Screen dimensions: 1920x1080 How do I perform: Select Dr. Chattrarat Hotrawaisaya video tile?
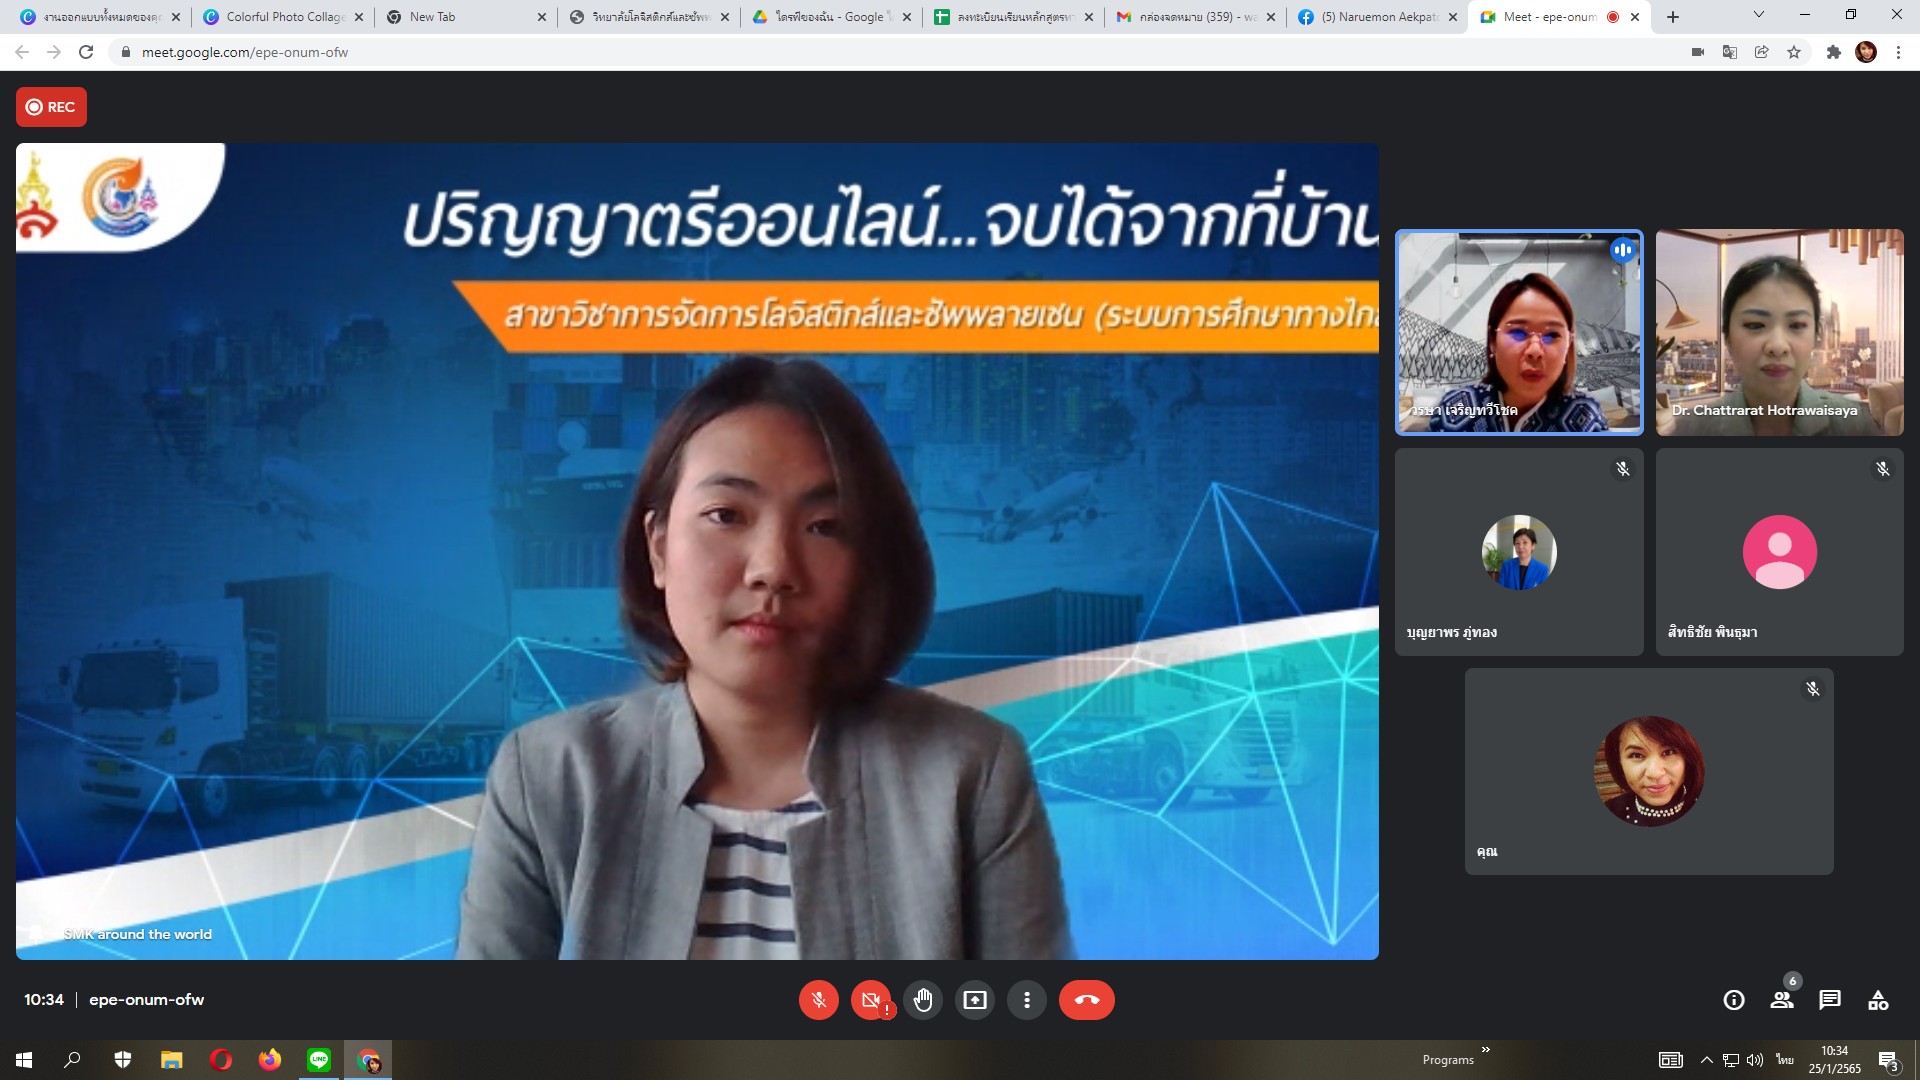point(1779,332)
